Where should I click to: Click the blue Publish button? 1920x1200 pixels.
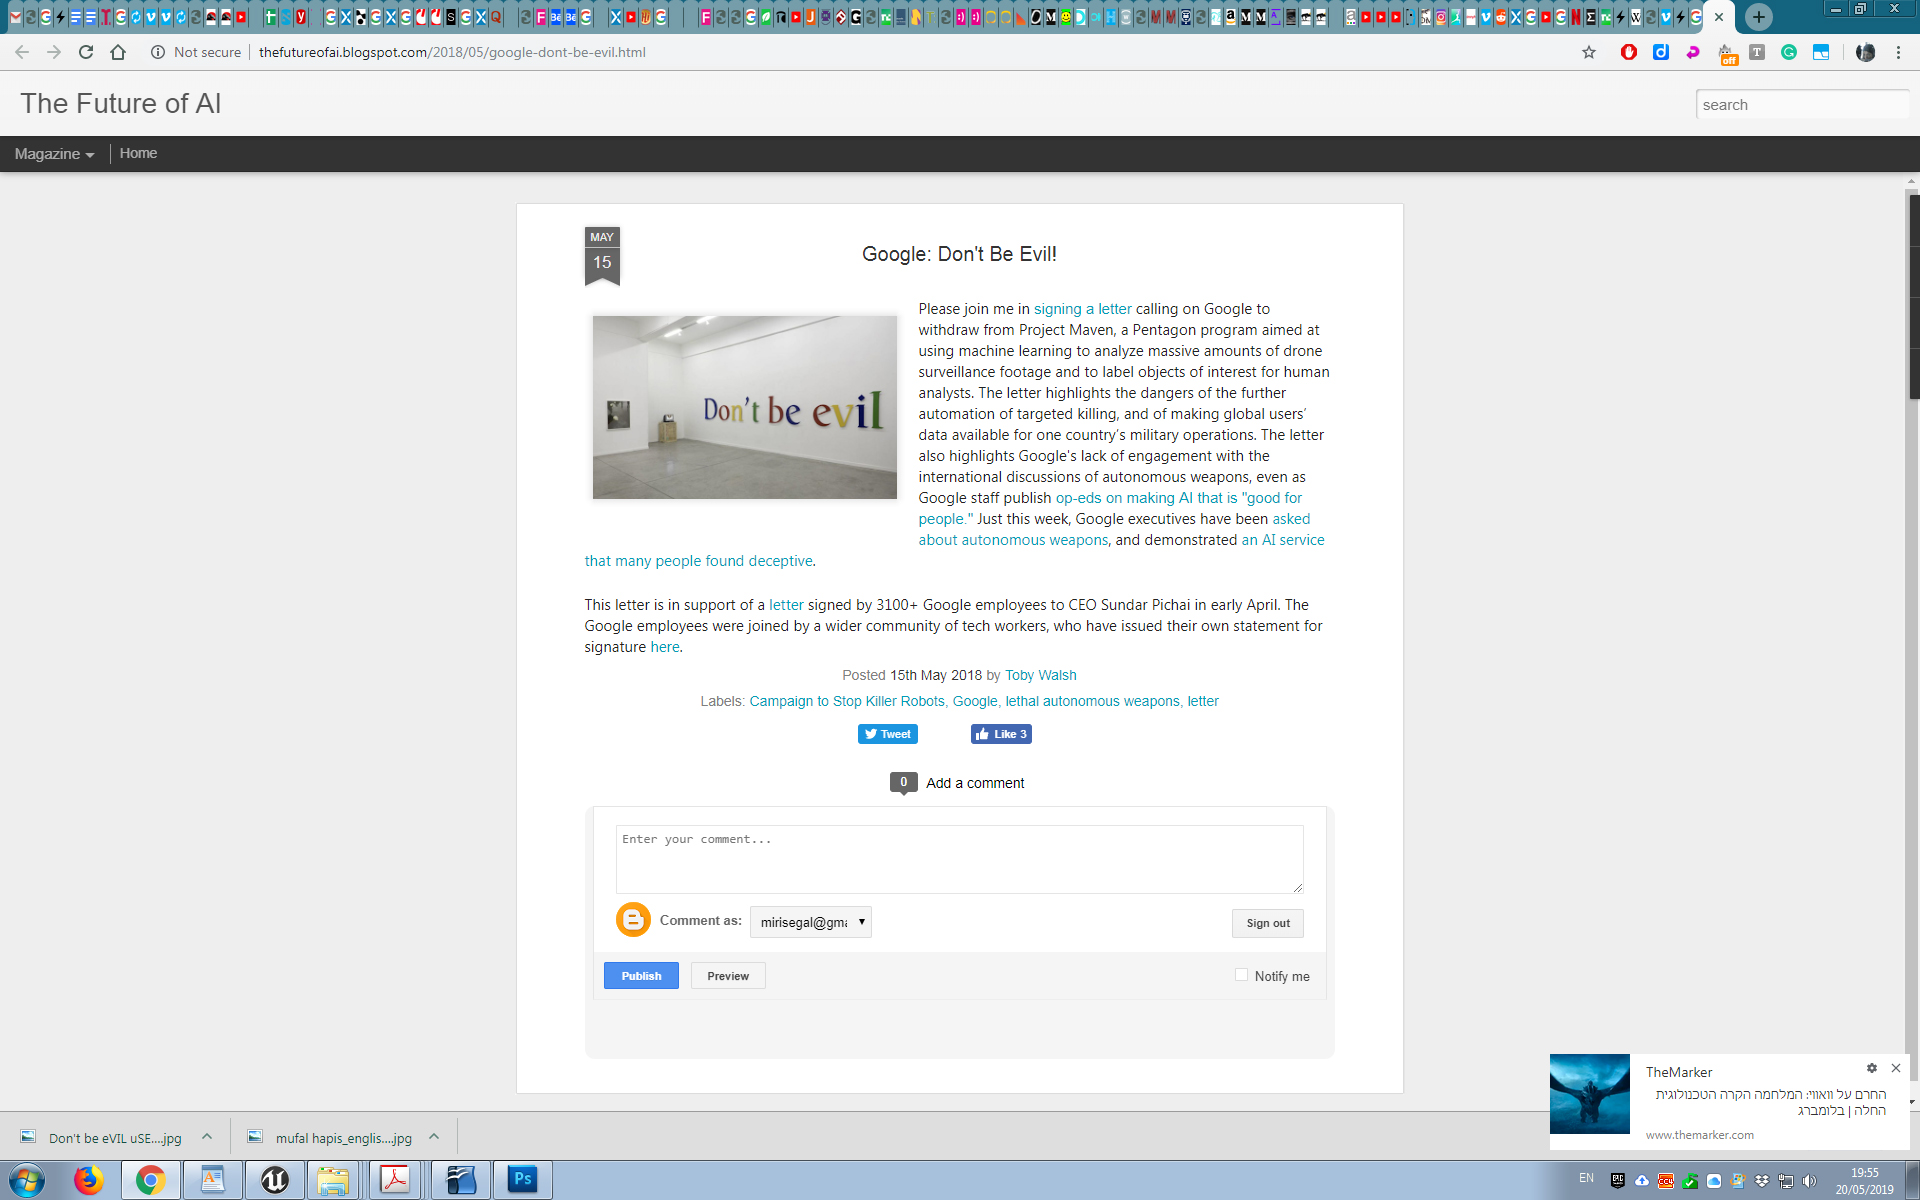coord(641,976)
